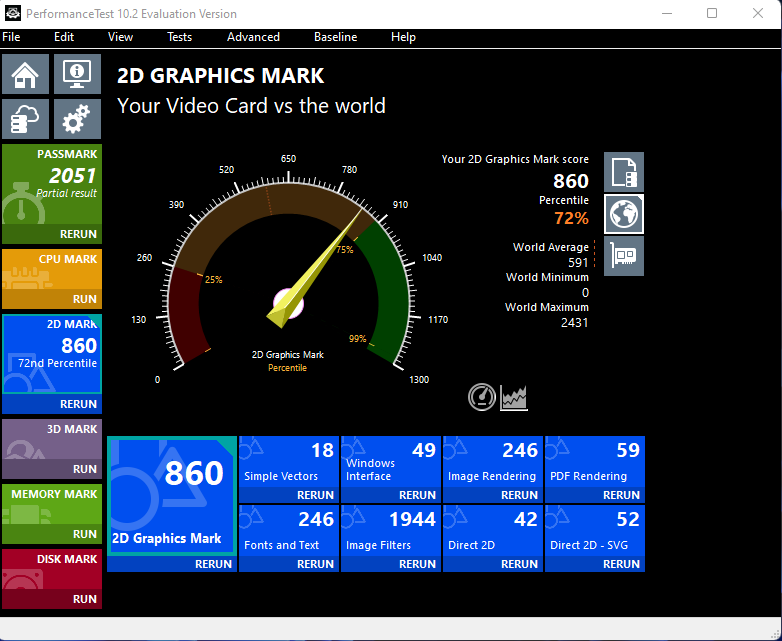Click the 860 score beside the gauge

(571, 181)
